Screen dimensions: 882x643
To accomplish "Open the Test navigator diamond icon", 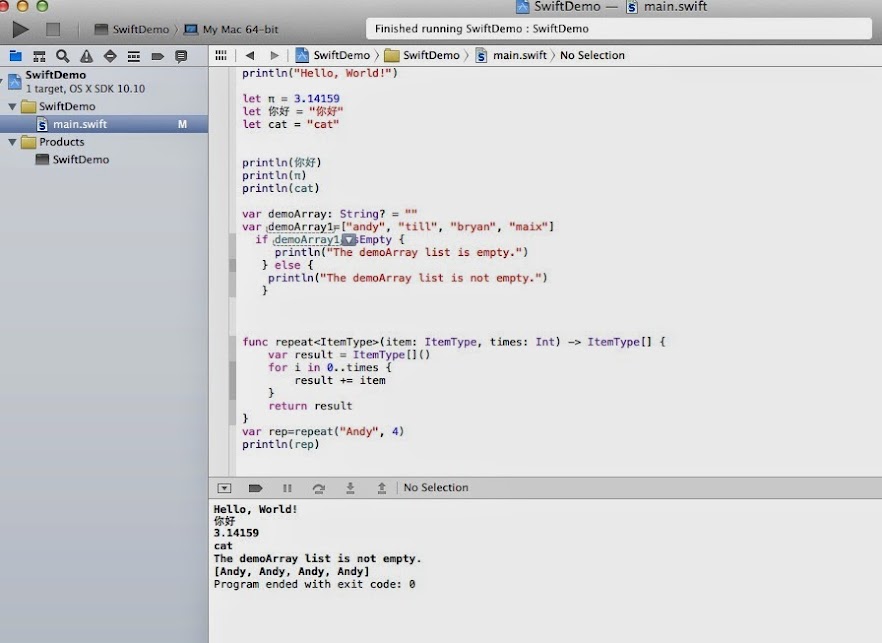I will point(110,56).
